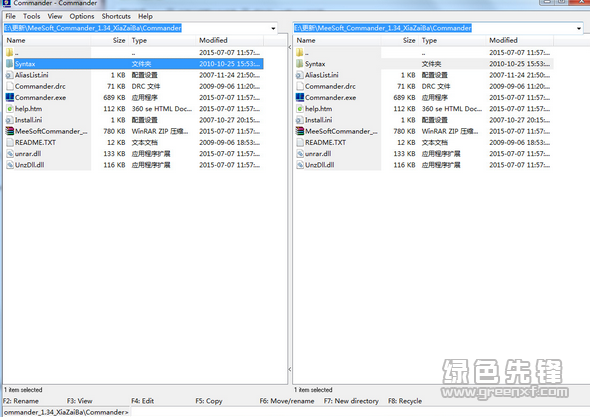Click the 780 KB size in right pane
590x417 pixels.
pos(404,131)
